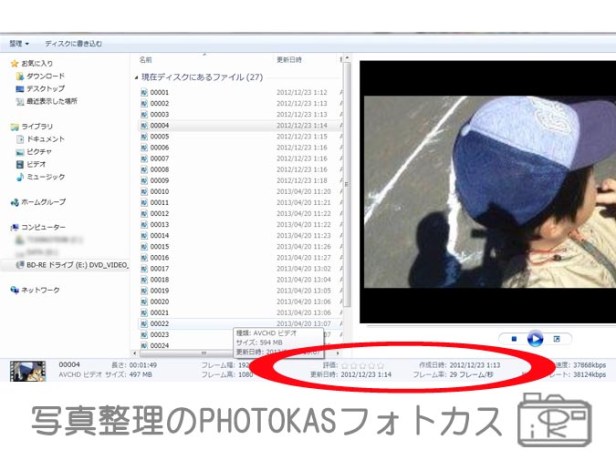This screenshot has height=460, width=616.
Task: Select file 00018 icon
Action: click(x=144, y=280)
